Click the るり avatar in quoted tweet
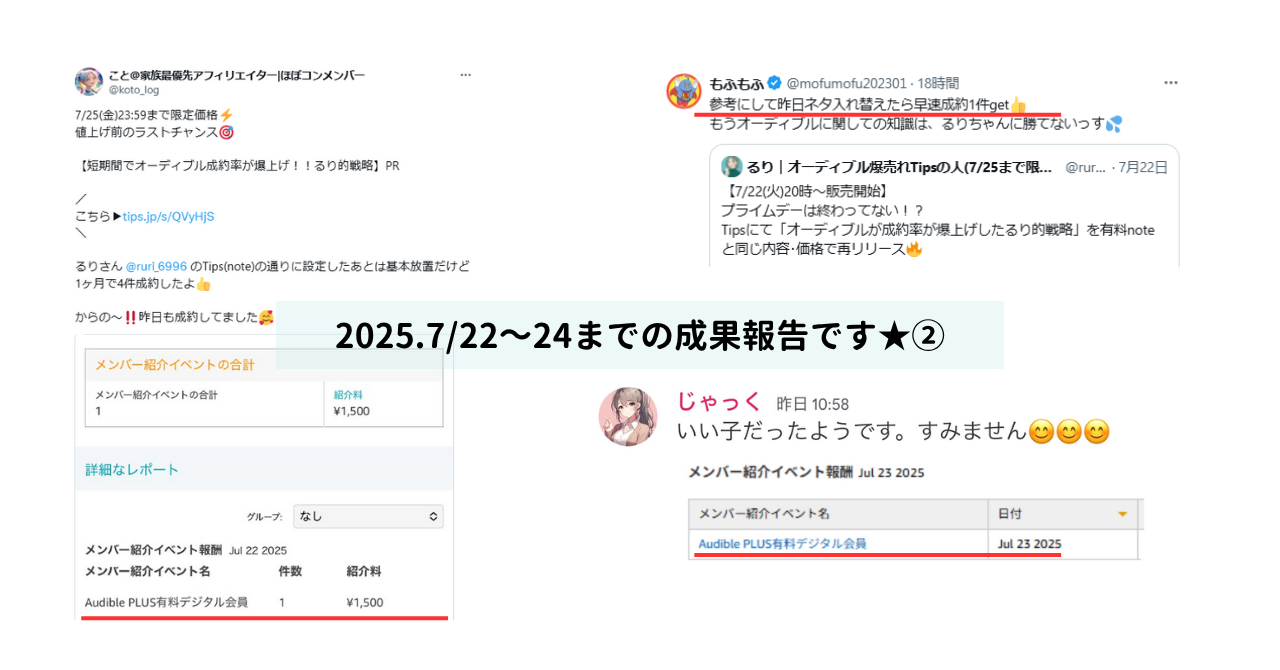Viewport: 1280px width, 670px height. (x=732, y=167)
